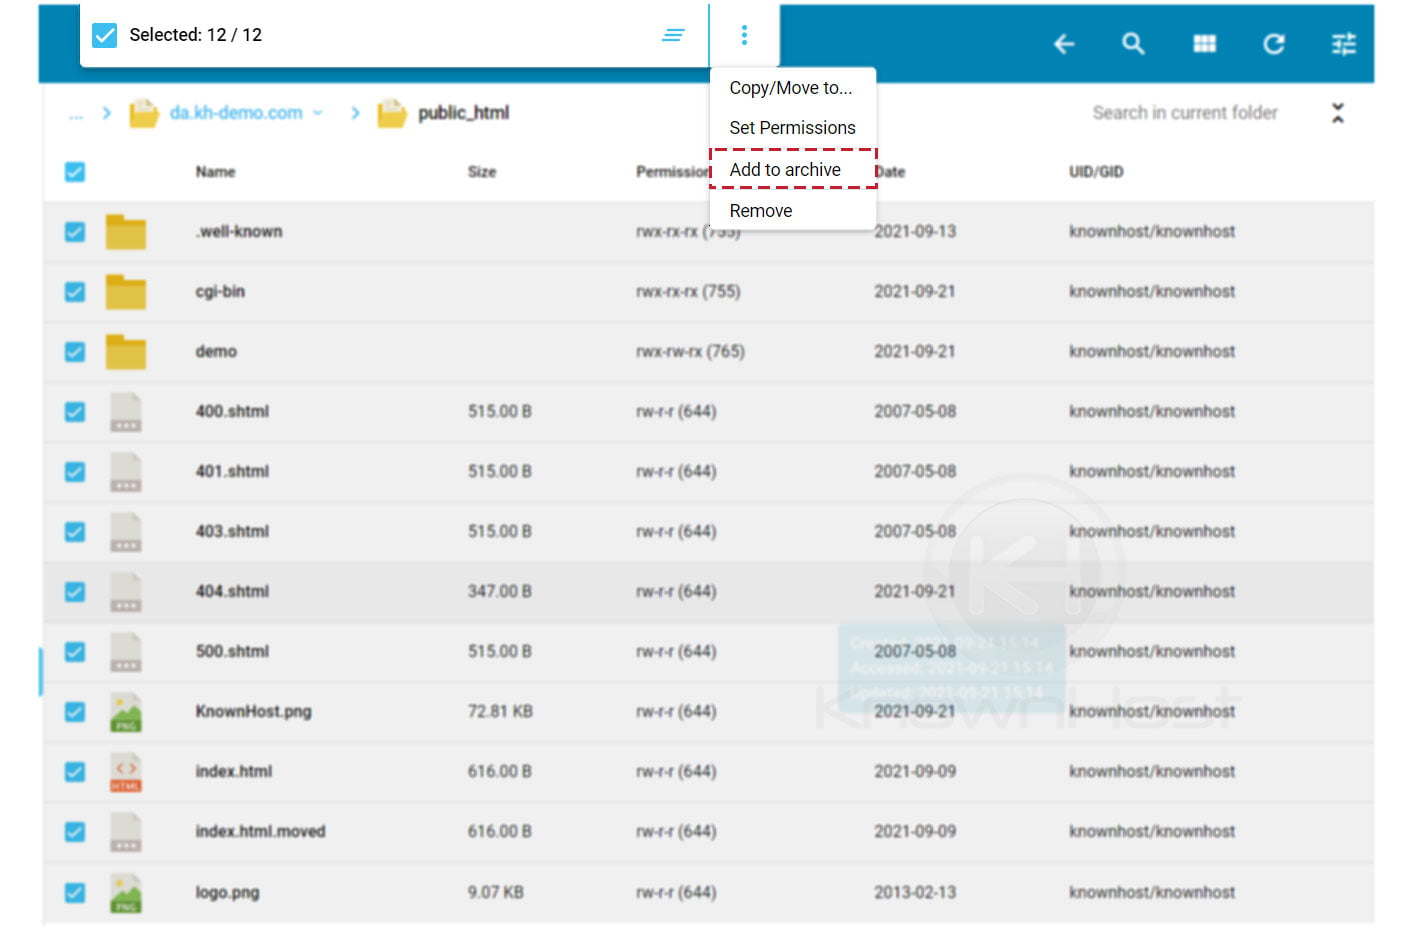Viewport: 1413px width, 931px height.
Task: Open the three-dot actions menu
Action: point(744,34)
